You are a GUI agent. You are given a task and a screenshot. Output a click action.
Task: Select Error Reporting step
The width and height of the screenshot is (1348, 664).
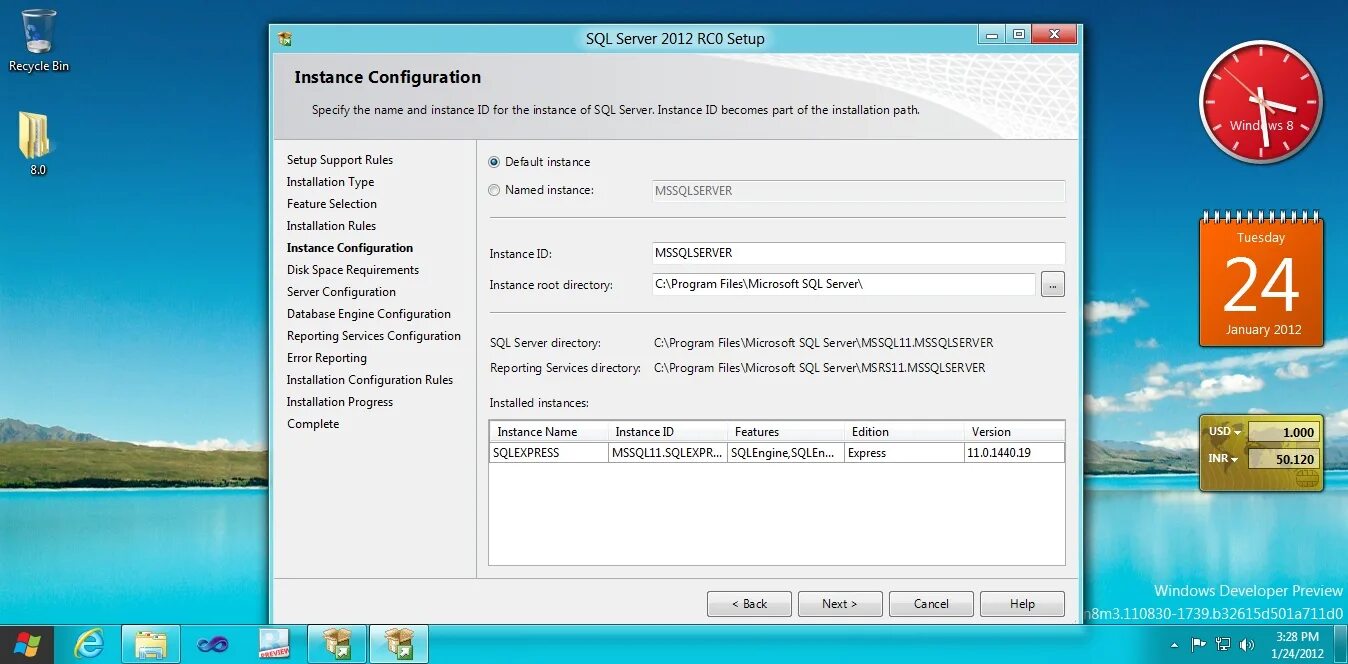[327, 358]
